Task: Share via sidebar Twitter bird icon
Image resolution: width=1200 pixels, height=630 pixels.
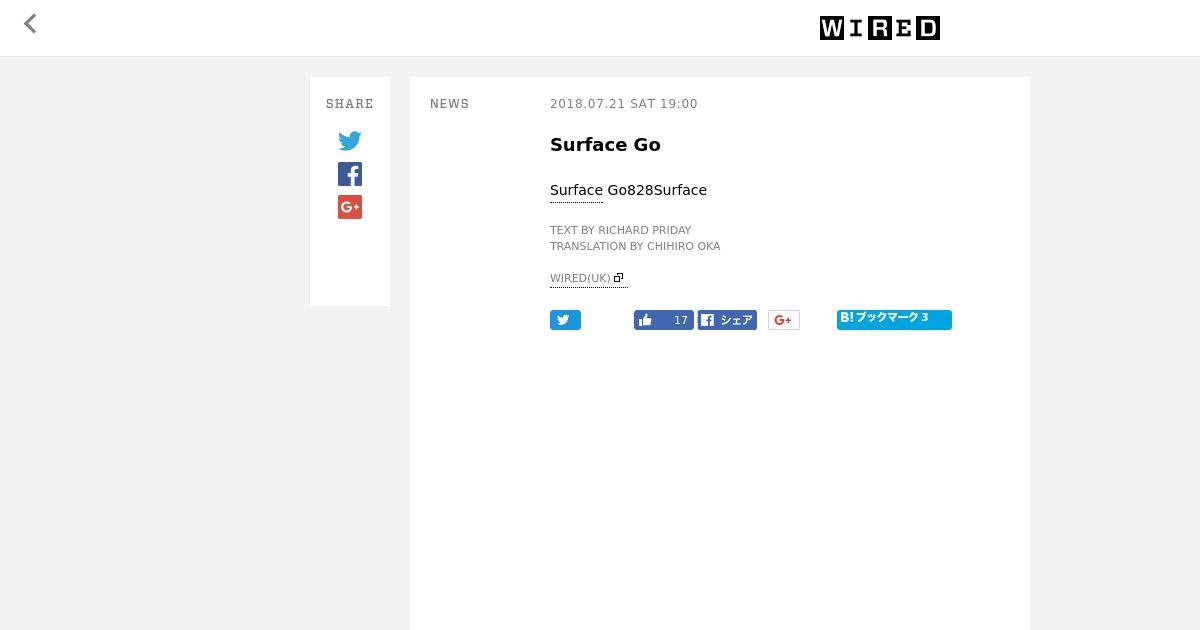Action: tap(350, 141)
